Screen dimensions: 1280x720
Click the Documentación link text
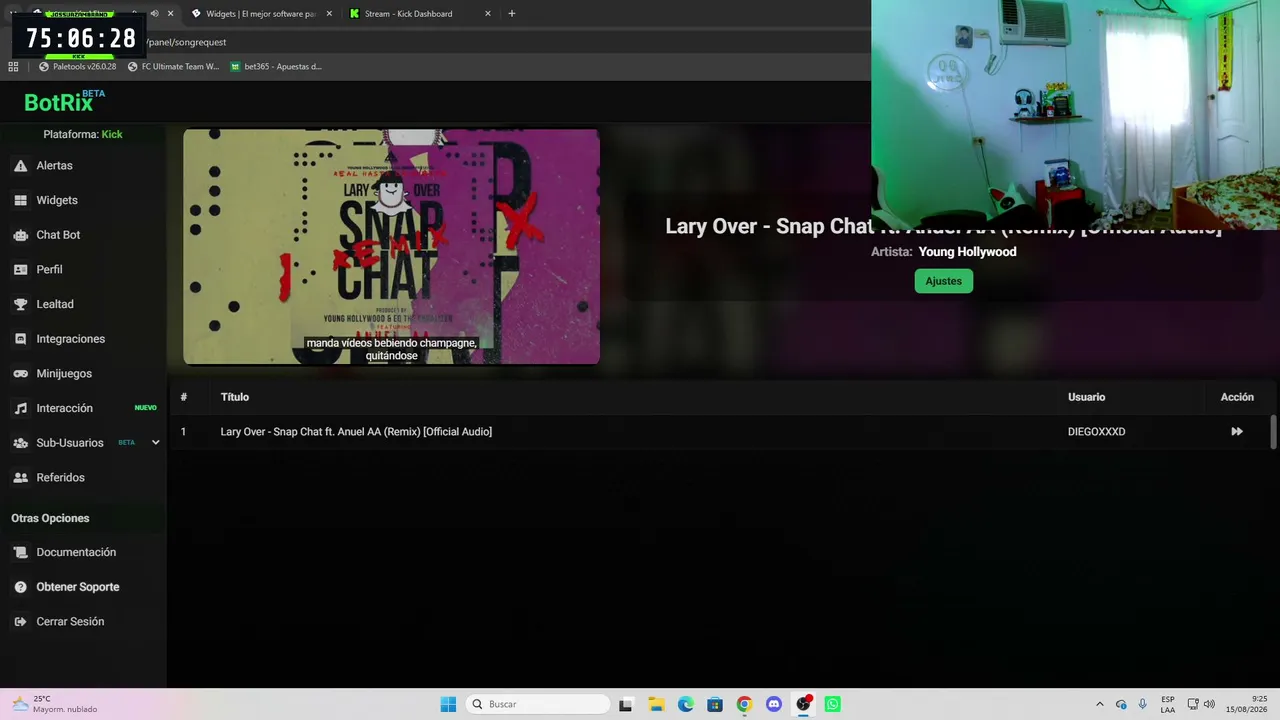pyautogui.click(x=76, y=552)
